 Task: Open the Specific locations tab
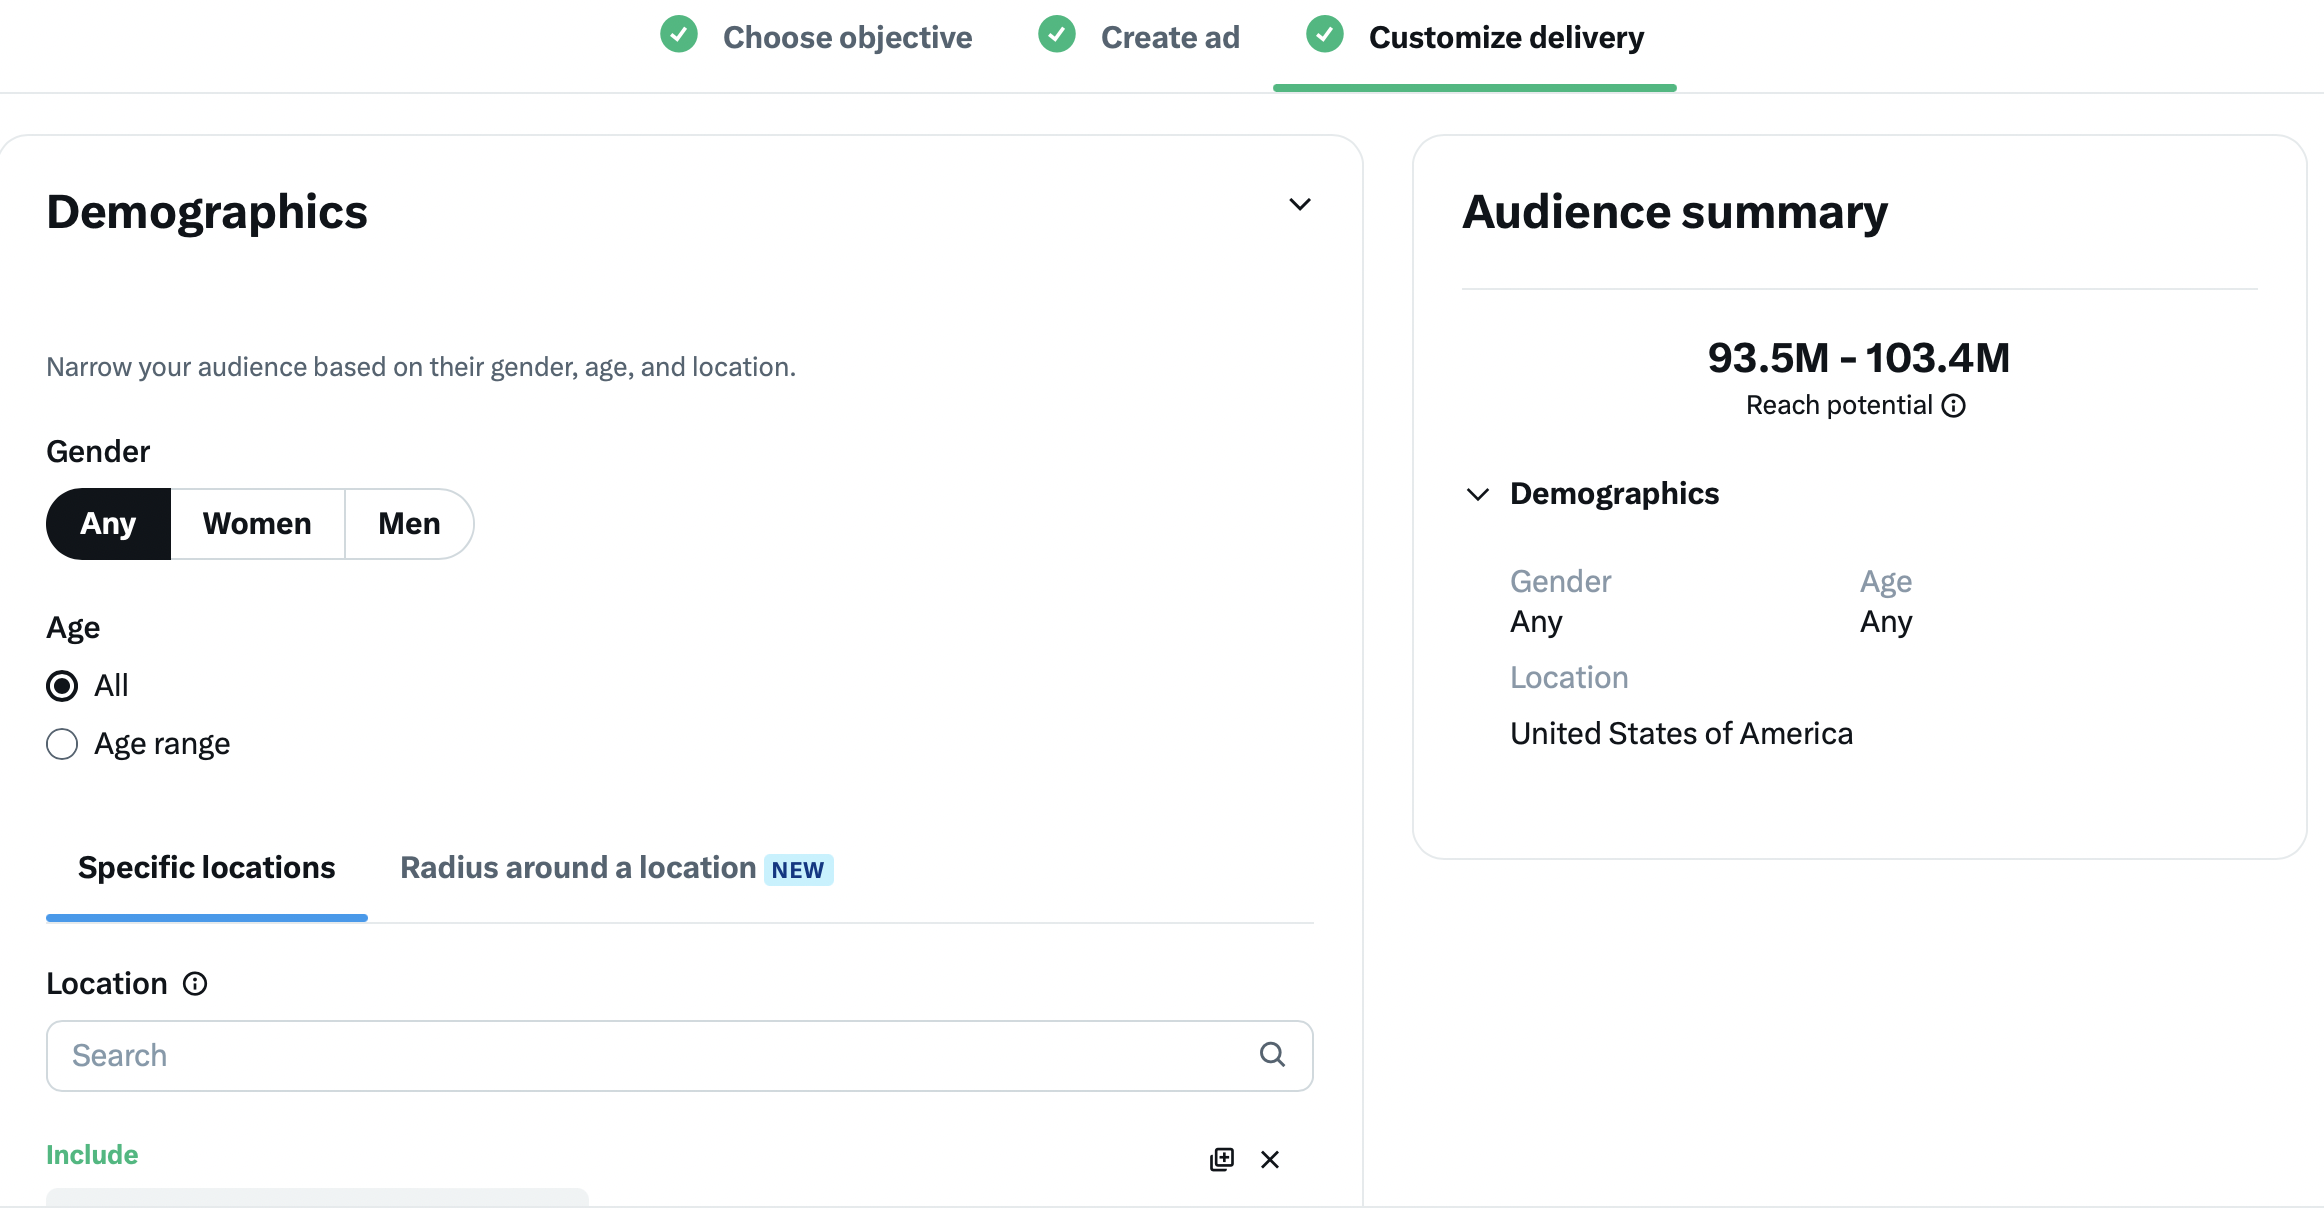(x=206, y=868)
